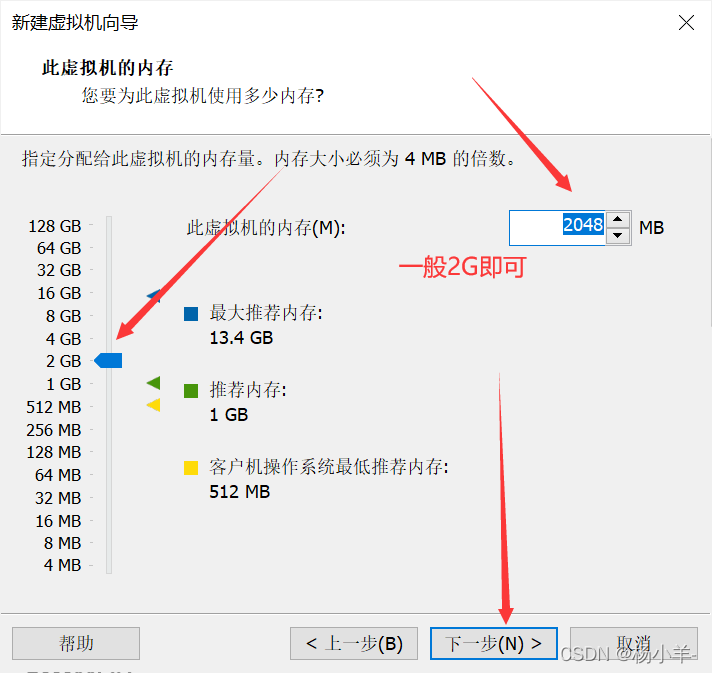Screen dimensions: 712x673
Task: Click the blue square legend for 最大推荐内存
Action: click(x=191, y=314)
